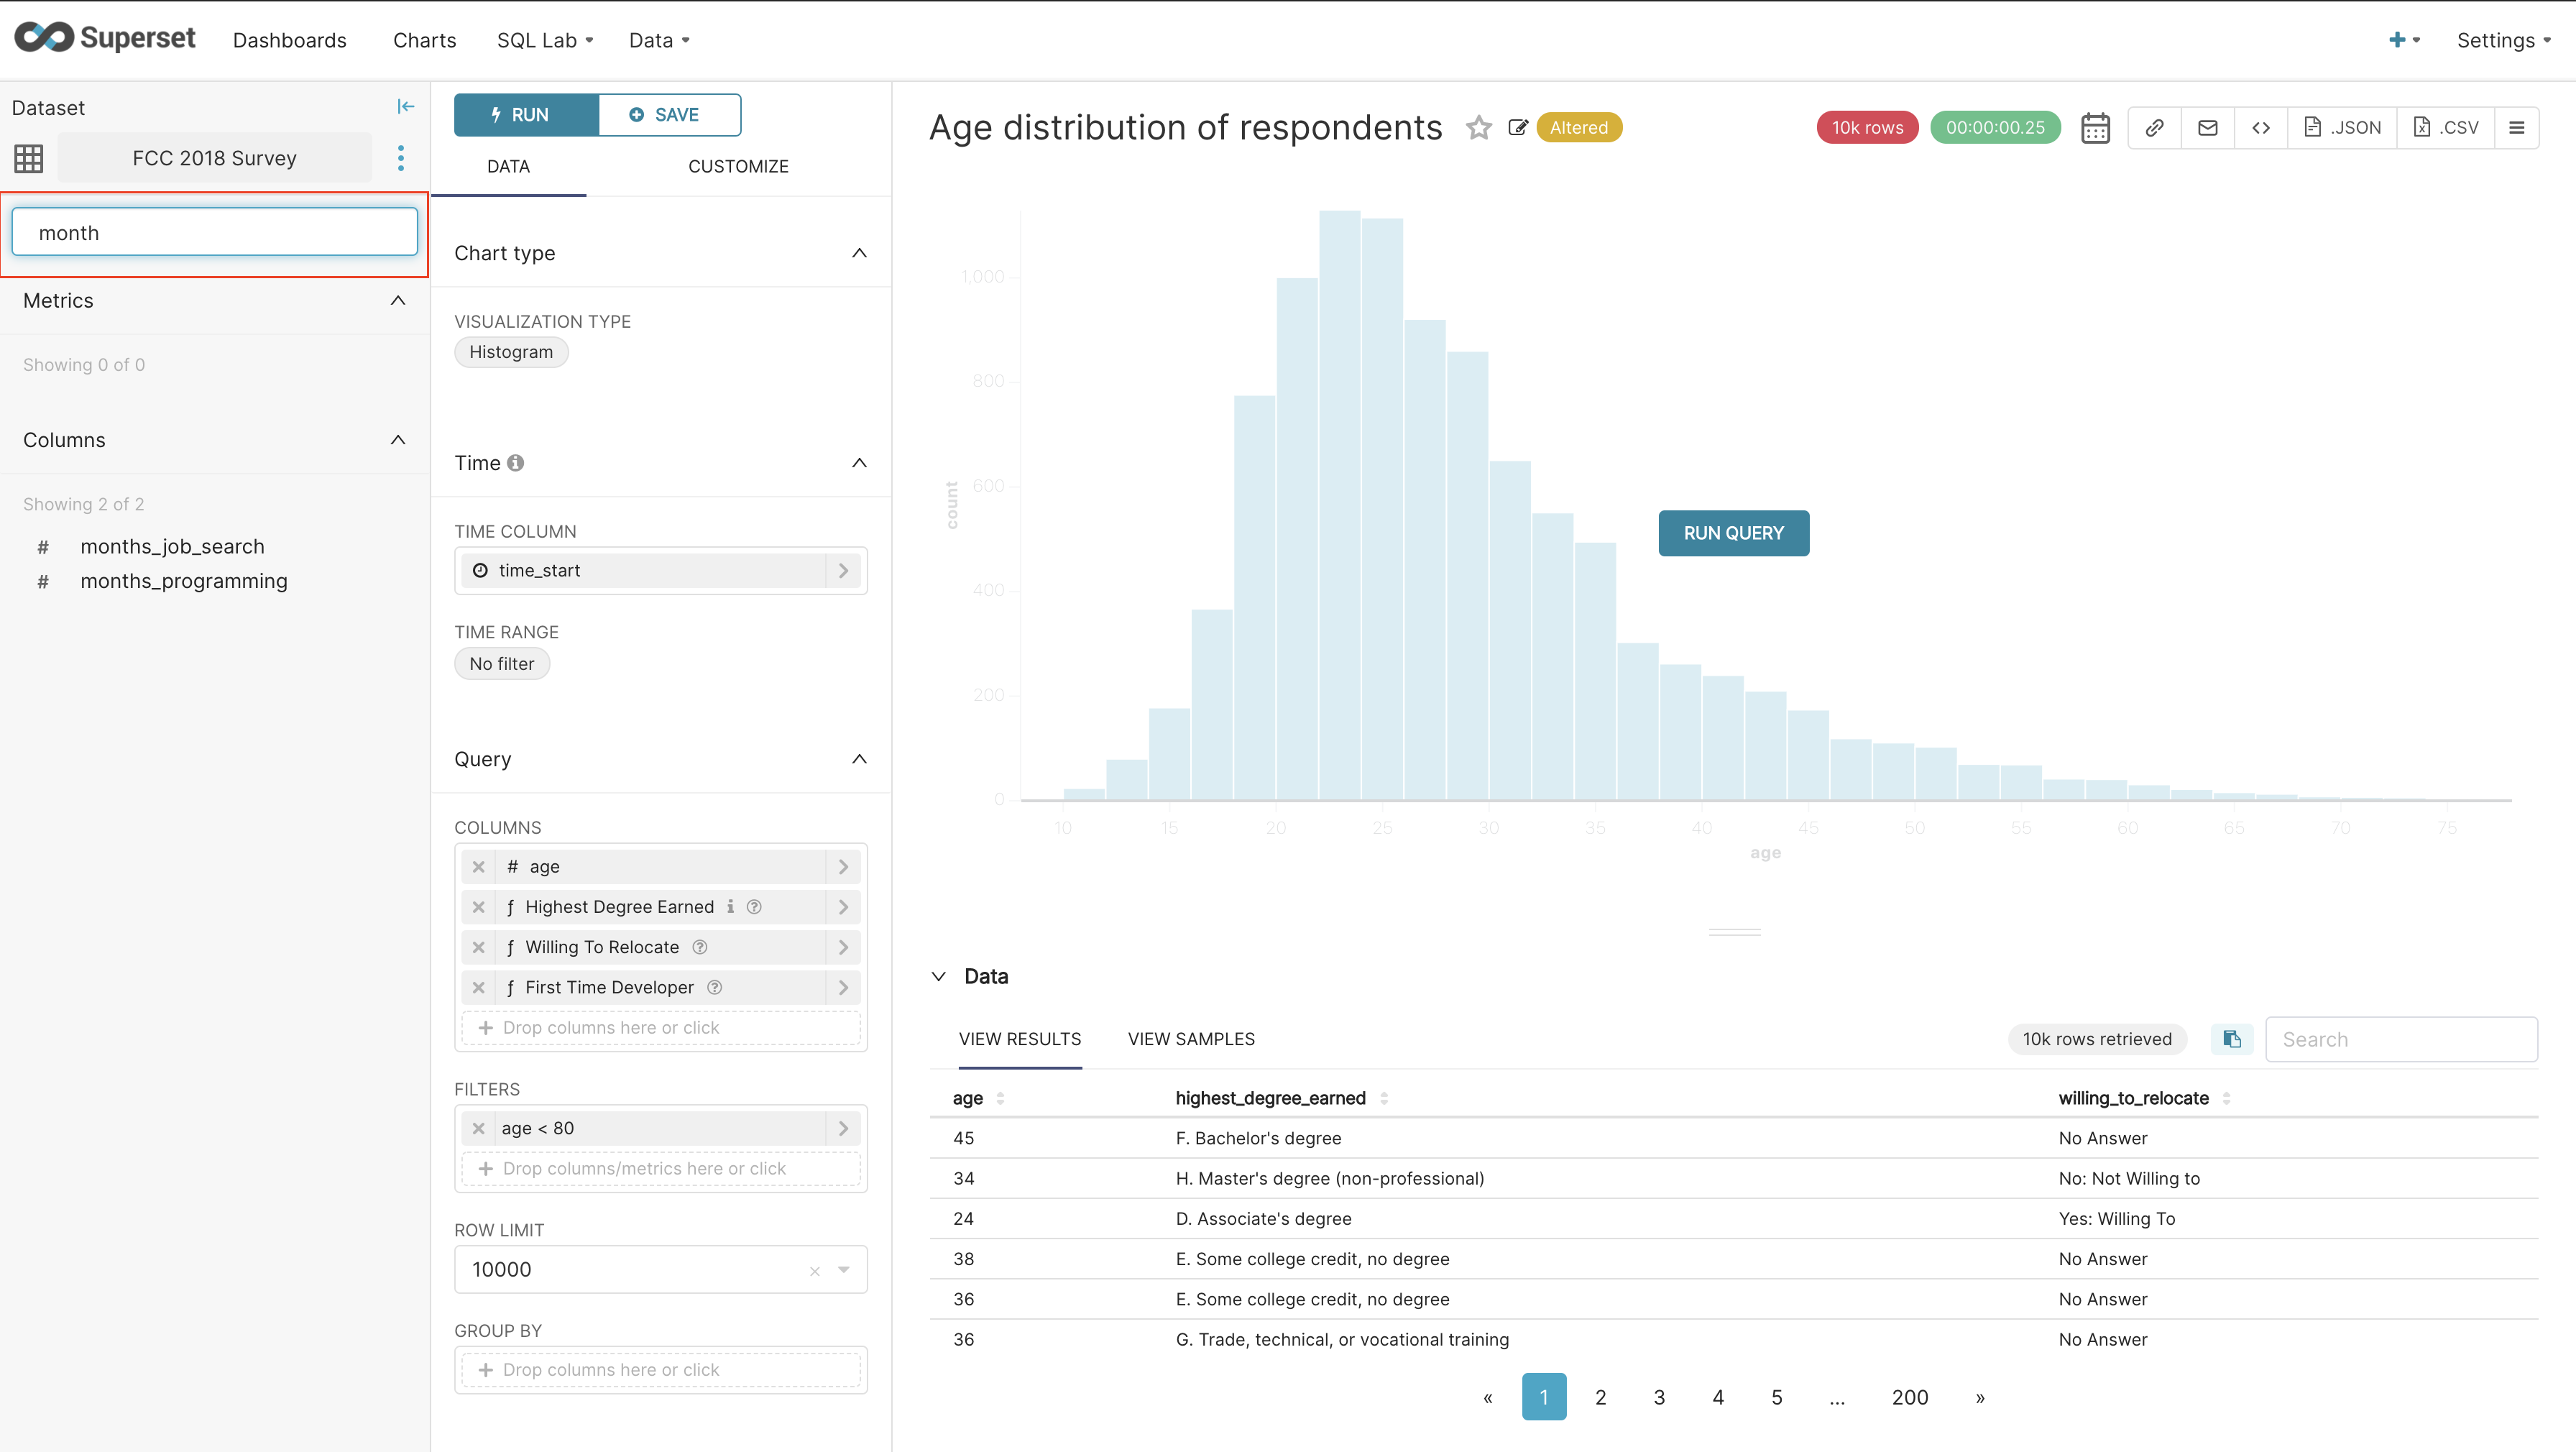This screenshot has height=1452, width=2576.
Task: Click the RUN QUERY button
Action: 1733,533
